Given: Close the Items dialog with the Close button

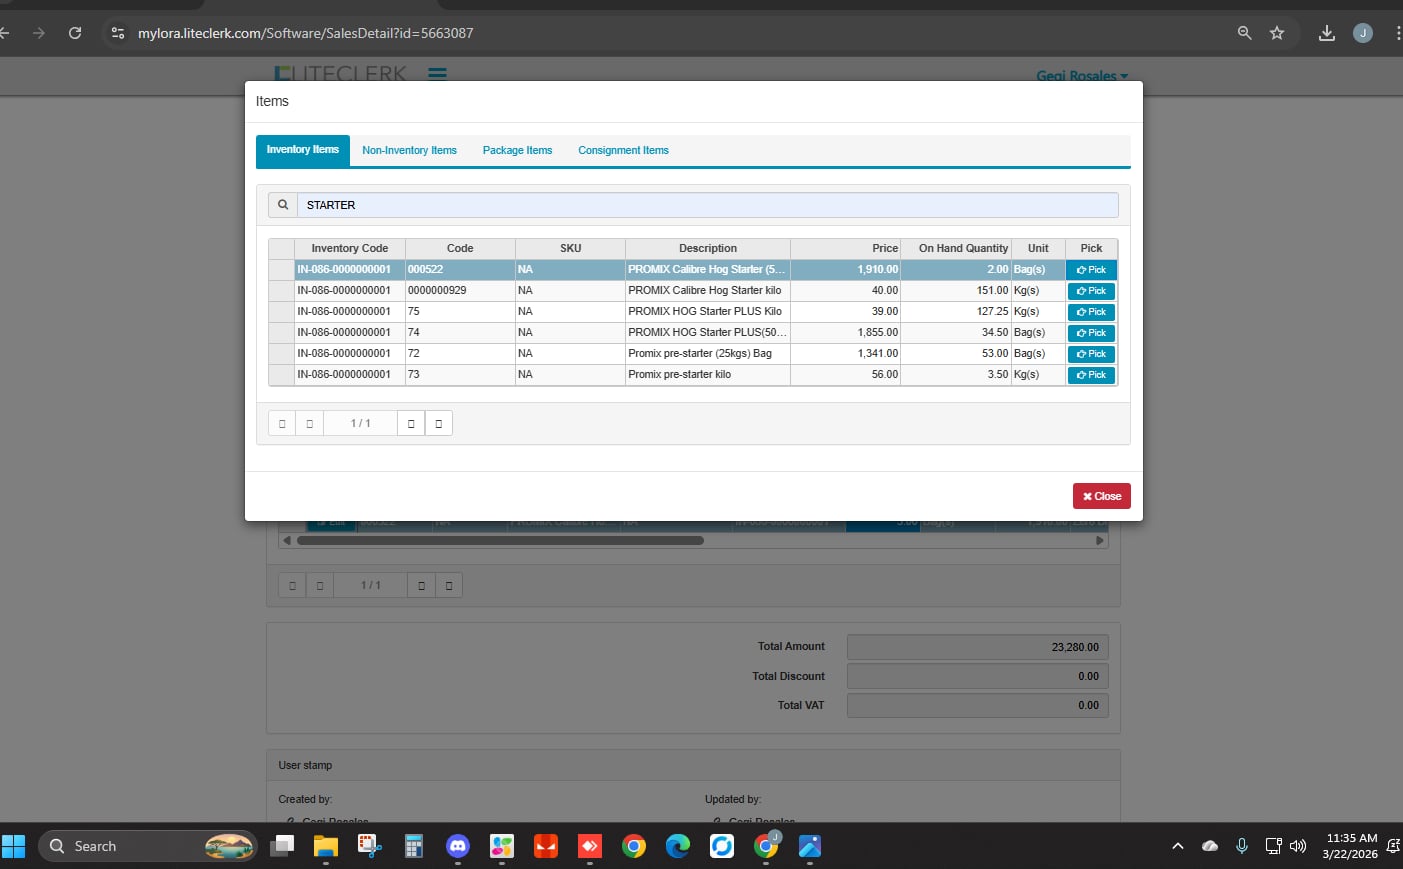Looking at the screenshot, I should coord(1101,496).
